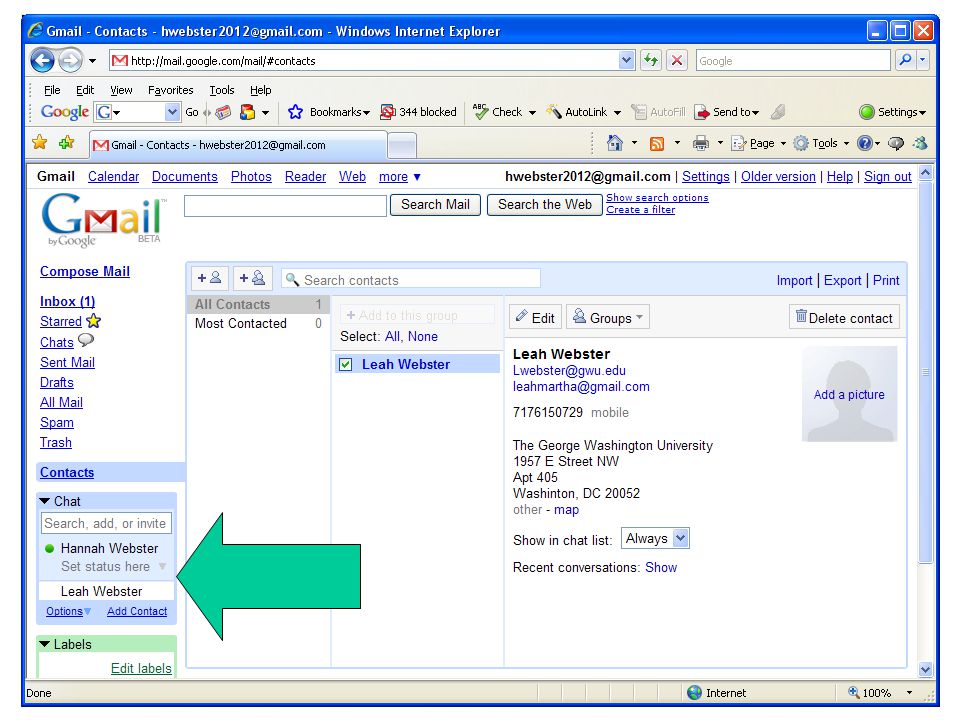Uncheck the Leah Webster contact checkbox
This screenshot has width=960, height=720.
click(x=346, y=365)
